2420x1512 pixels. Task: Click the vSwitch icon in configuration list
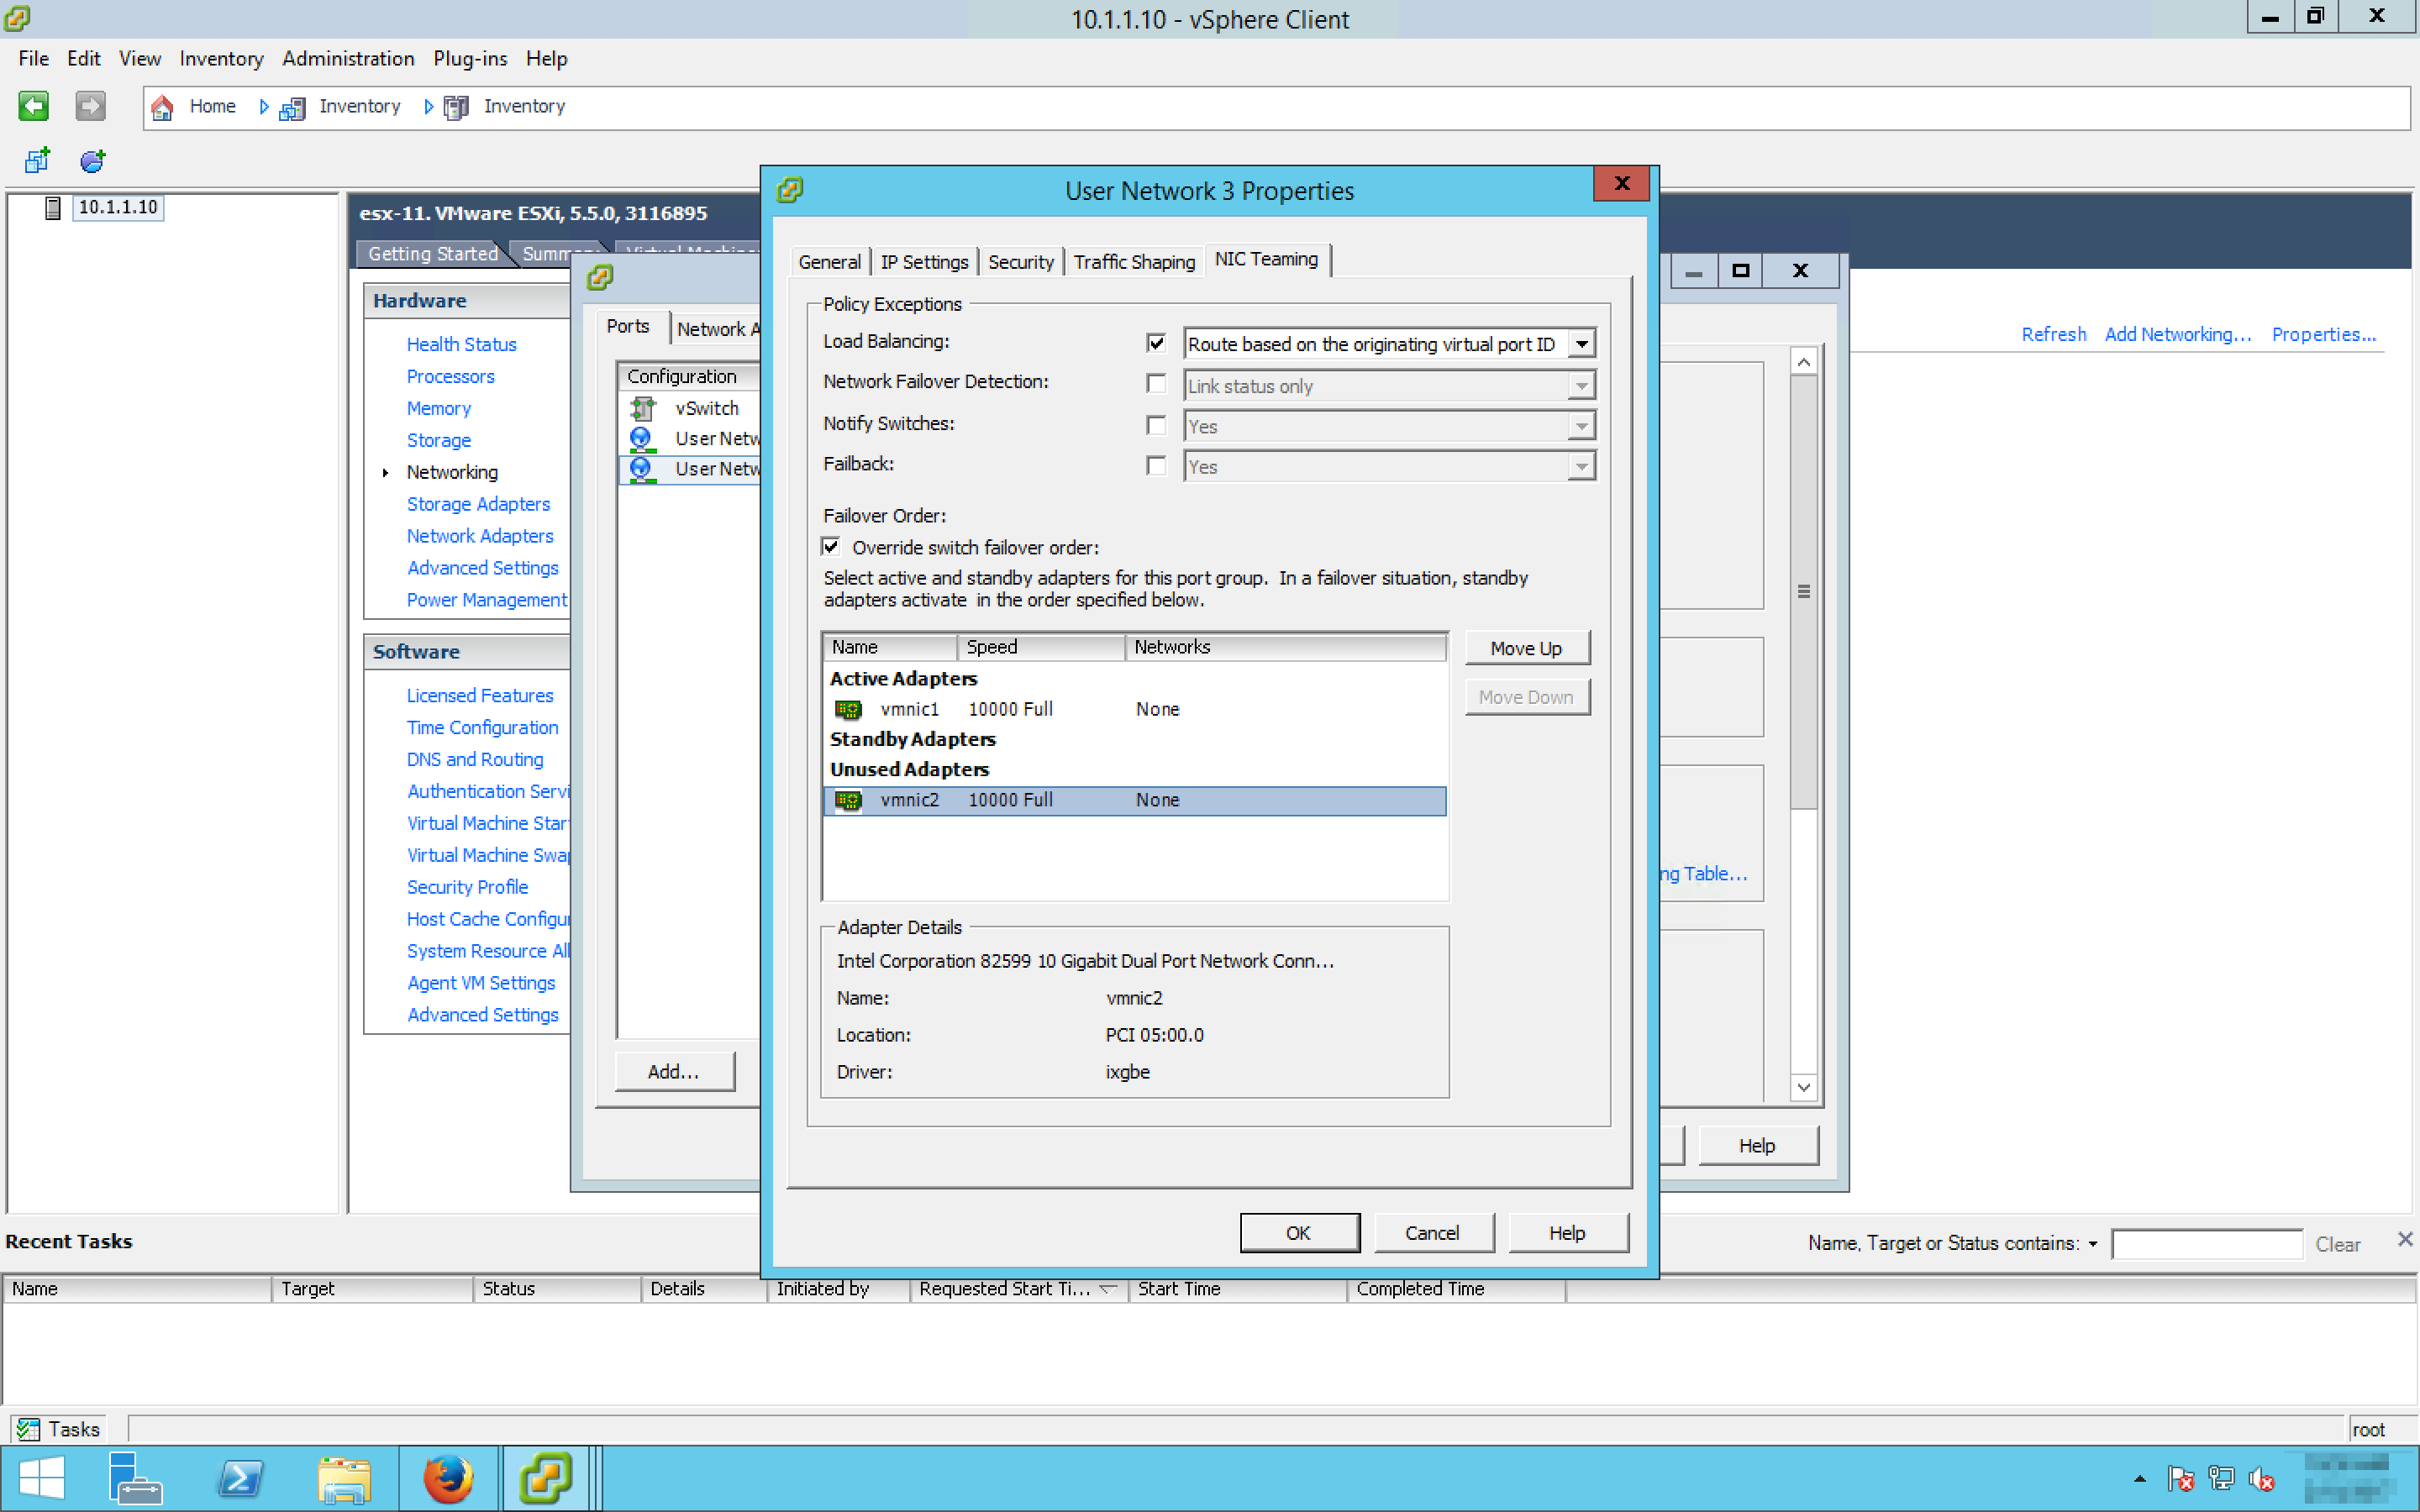tap(642, 408)
